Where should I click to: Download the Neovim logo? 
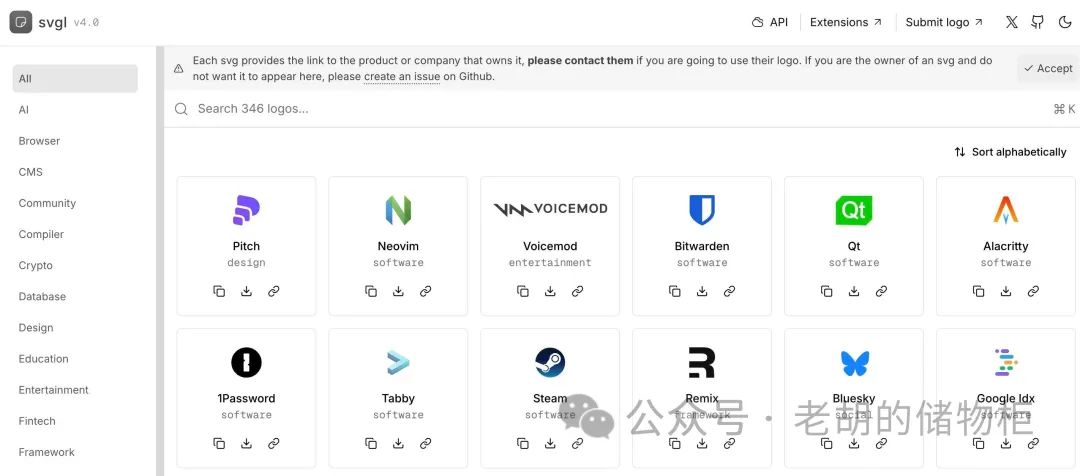[398, 291]
